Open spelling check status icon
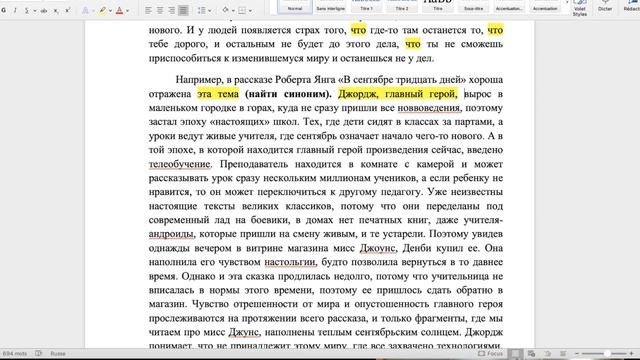 tap(38, 353)
